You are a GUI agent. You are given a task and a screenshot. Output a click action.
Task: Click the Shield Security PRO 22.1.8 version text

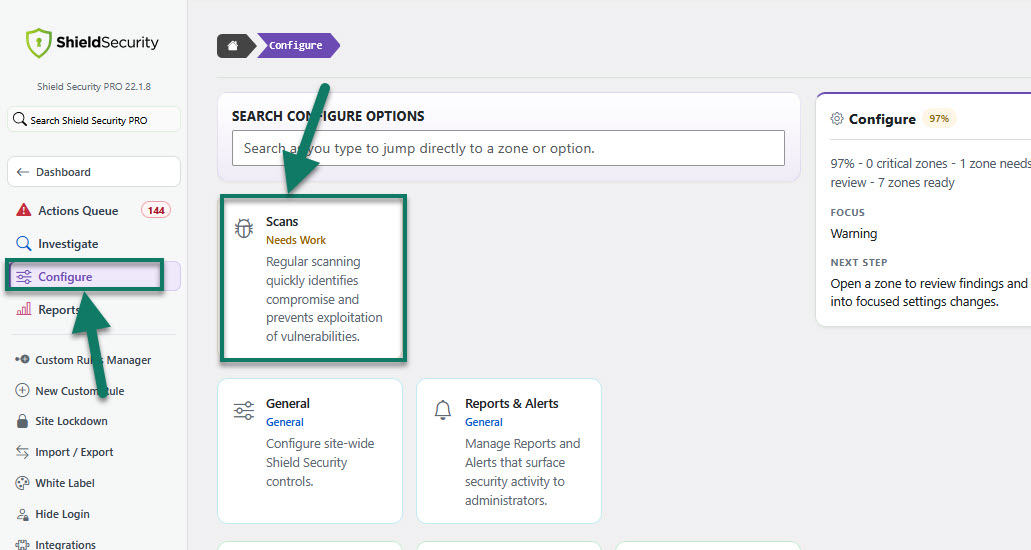tap(94, 86)
